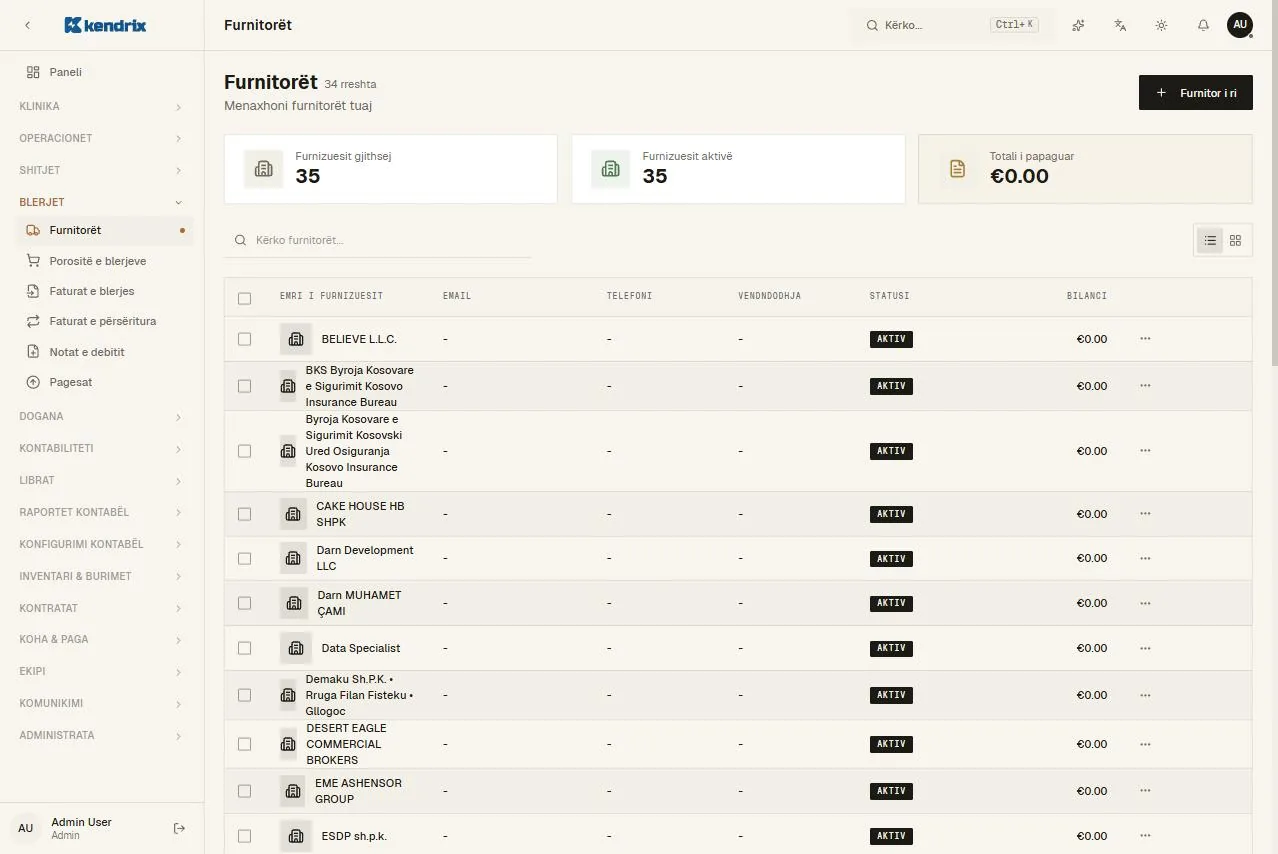This screenshot has width=1278, height=854.
Task: Open the AU user avatar menu
Action: (1240, 25)
